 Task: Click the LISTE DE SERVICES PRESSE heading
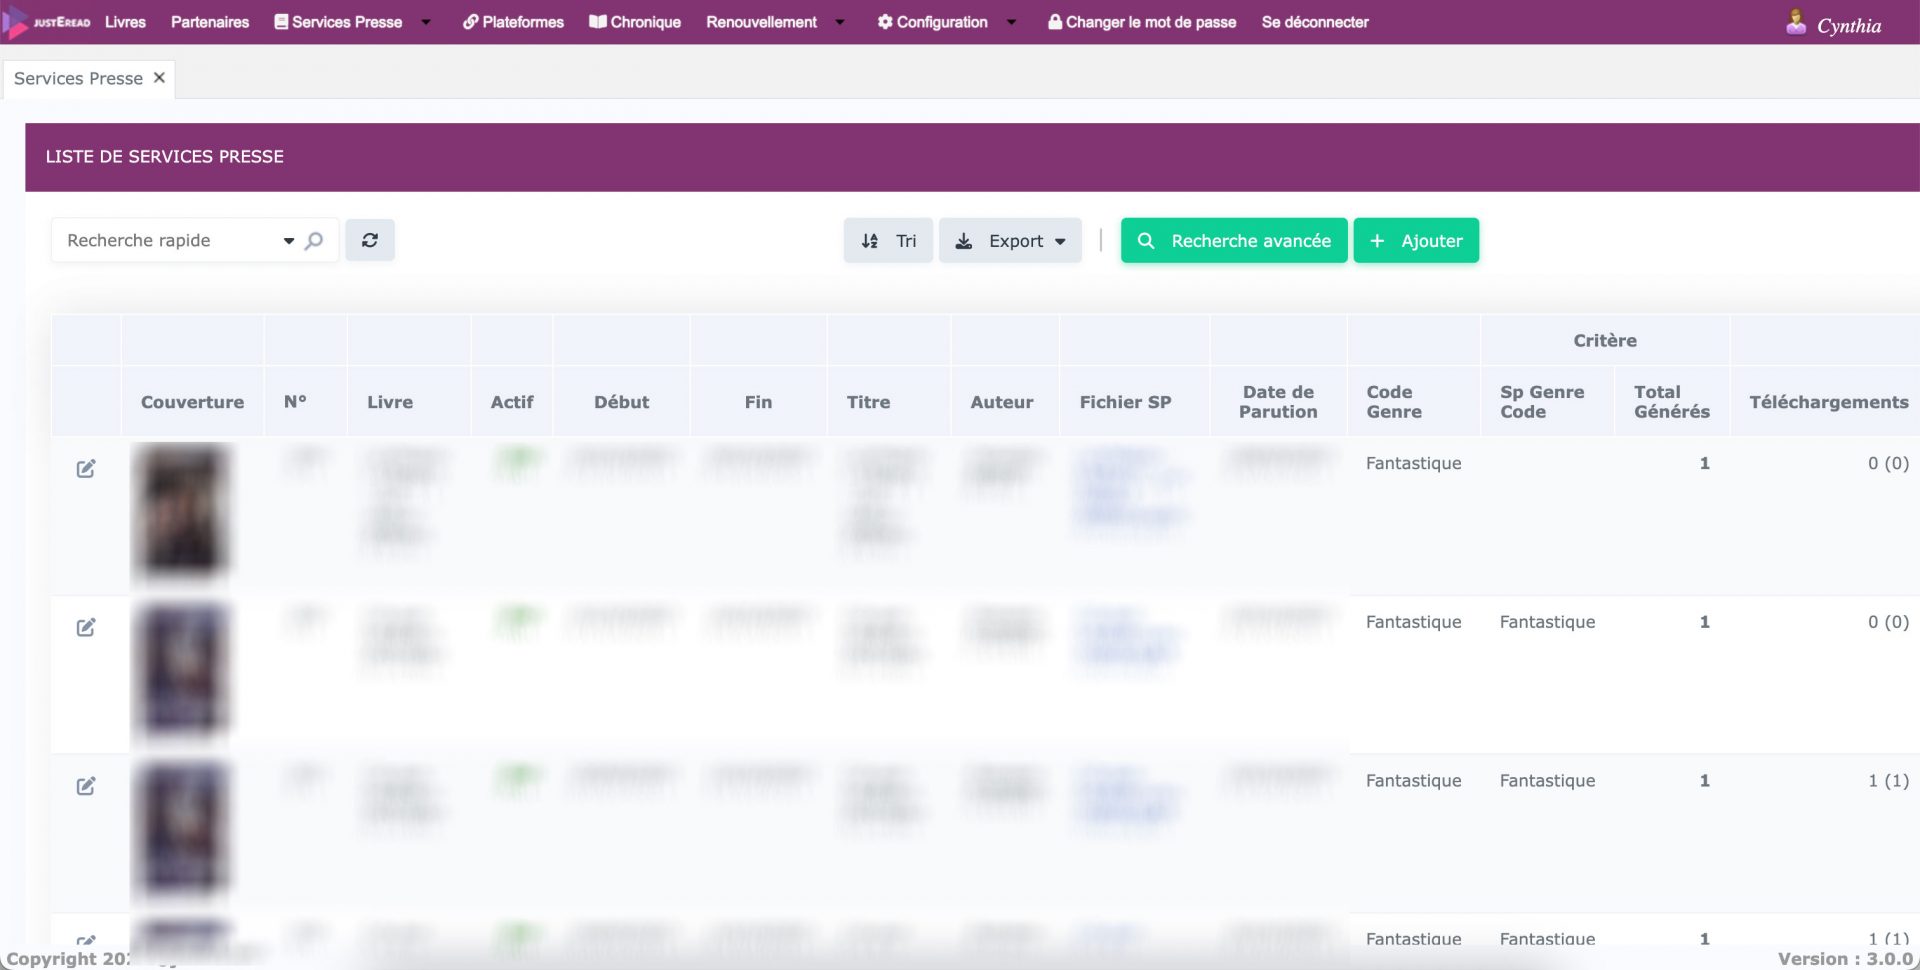(165, 156)
